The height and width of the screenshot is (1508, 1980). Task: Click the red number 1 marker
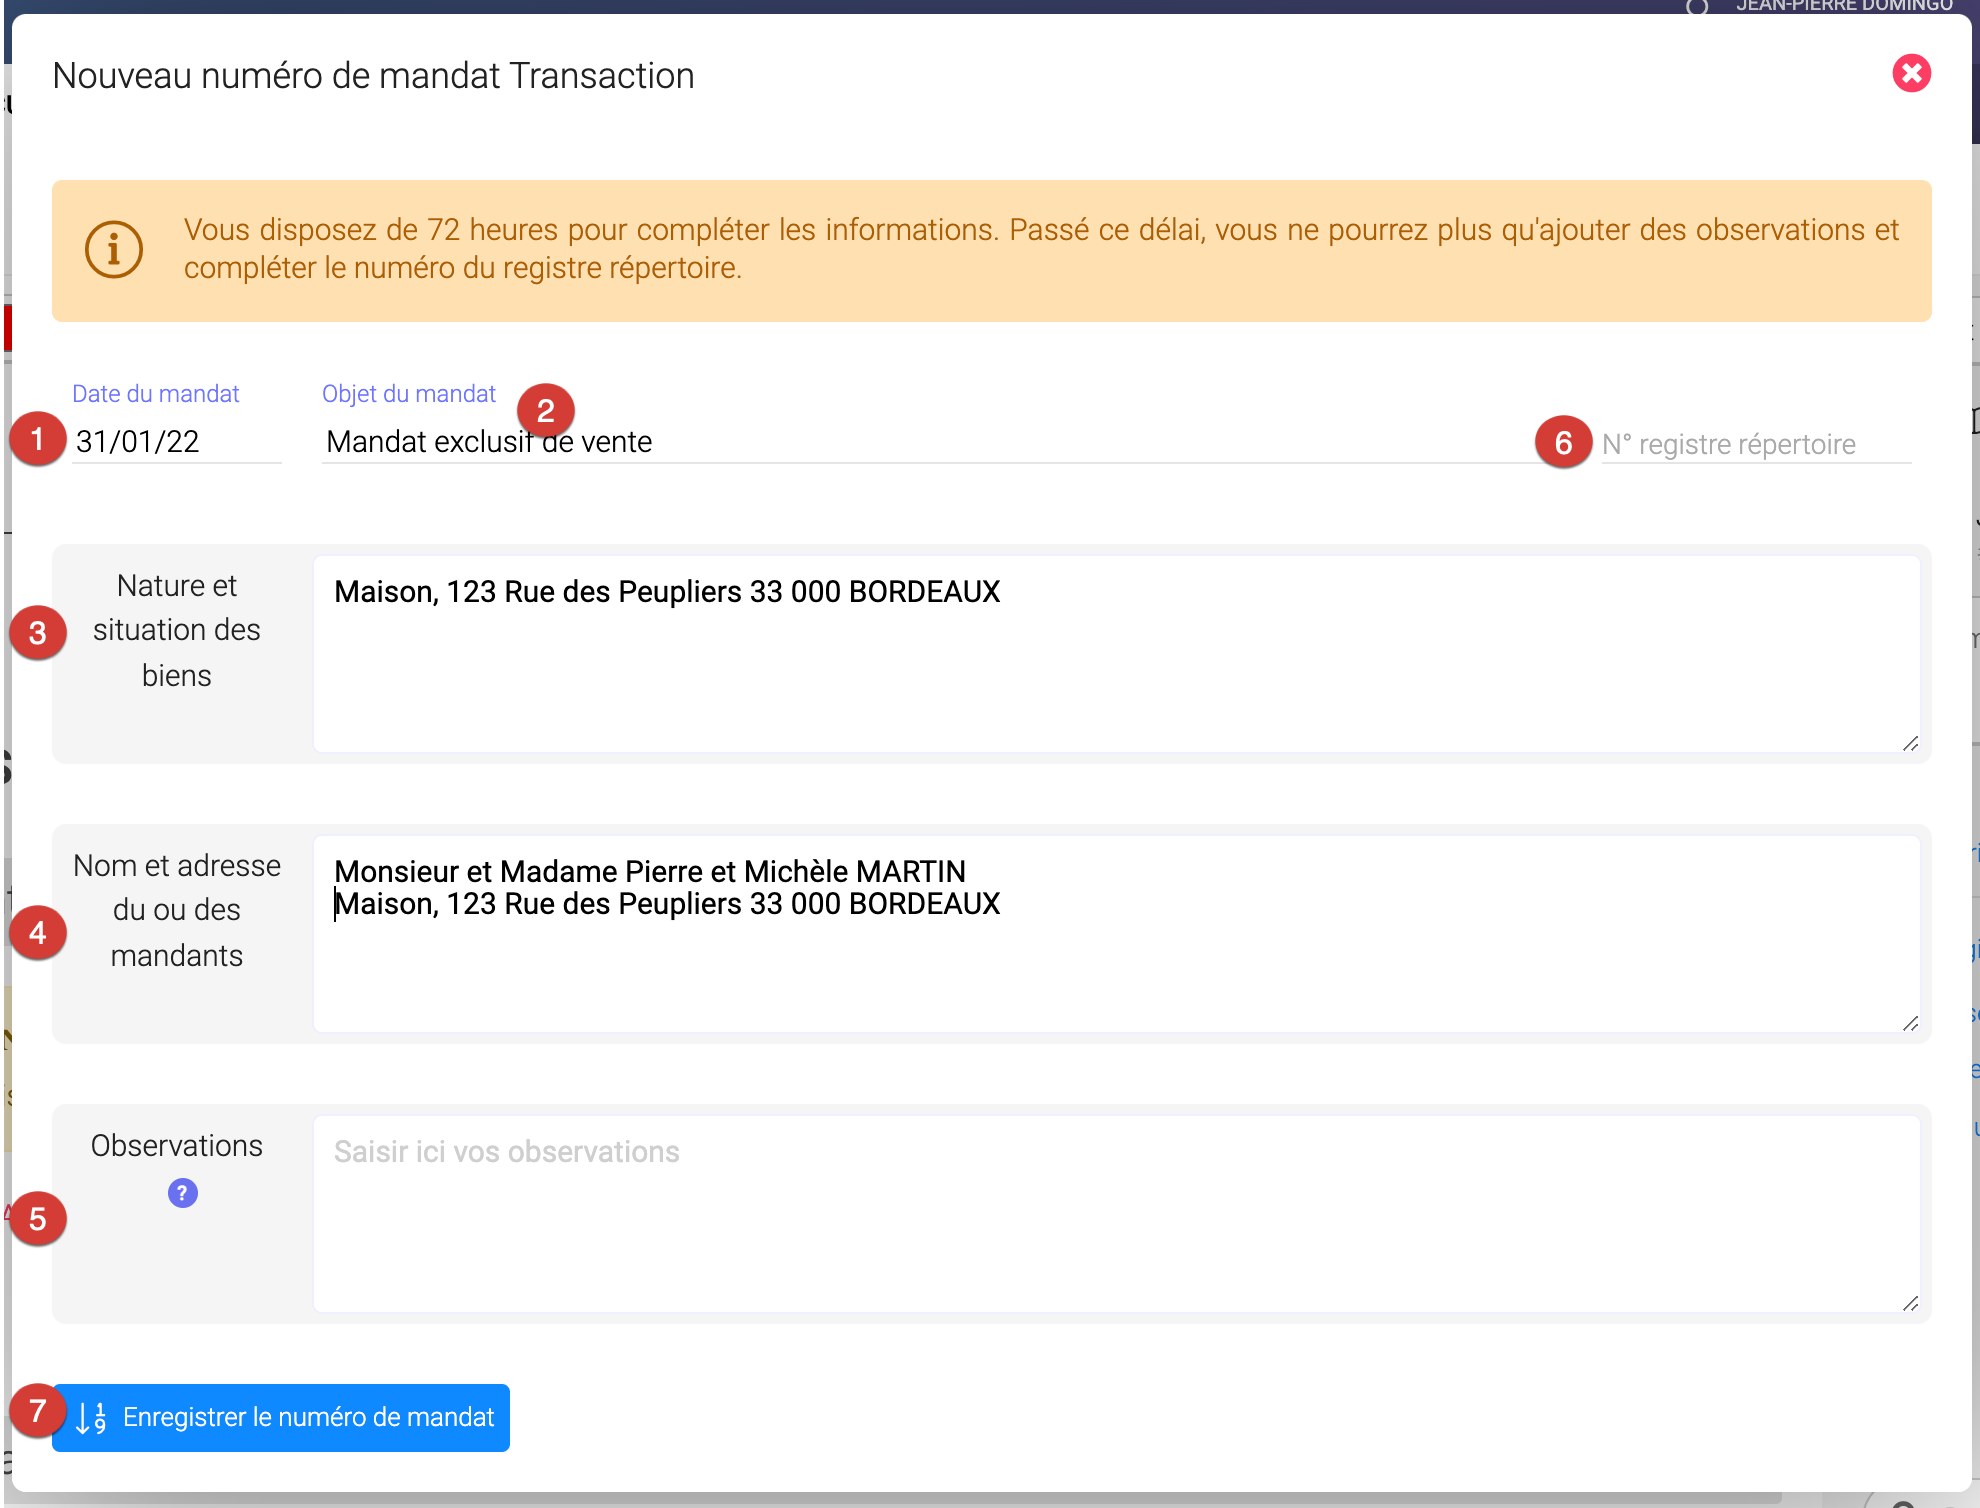38,439
